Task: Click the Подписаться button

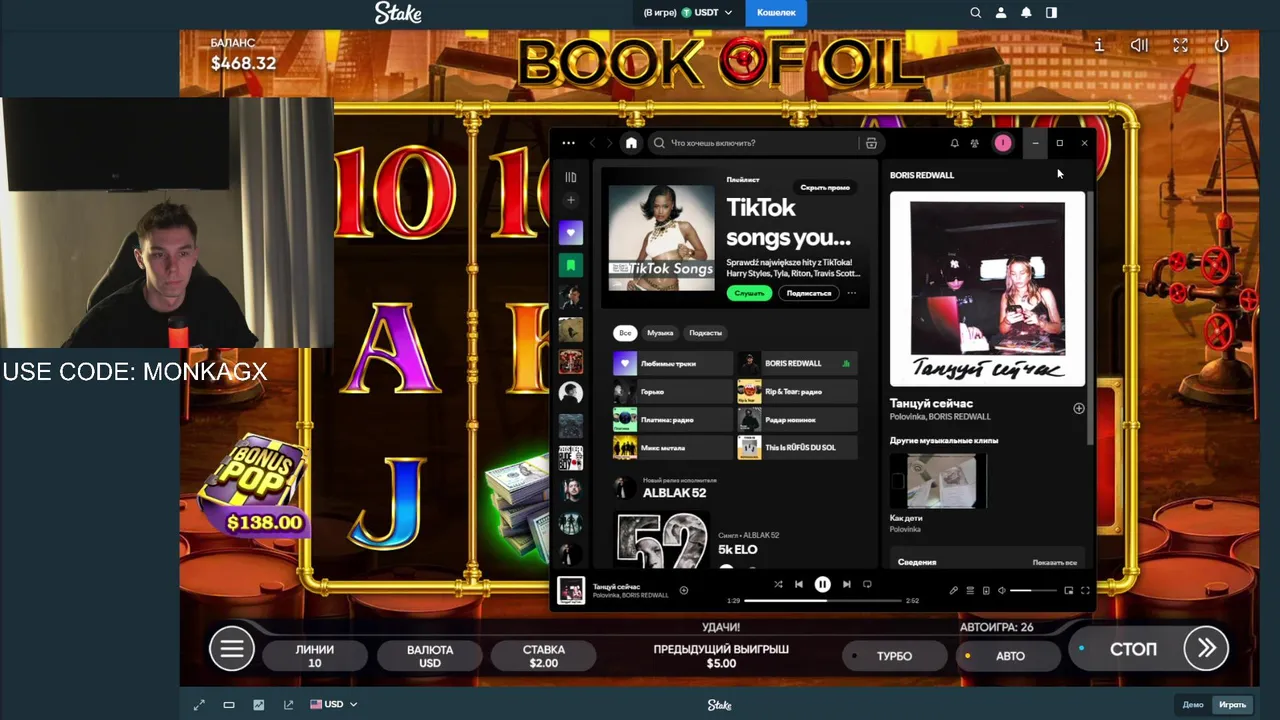Action: click(809, 293)
